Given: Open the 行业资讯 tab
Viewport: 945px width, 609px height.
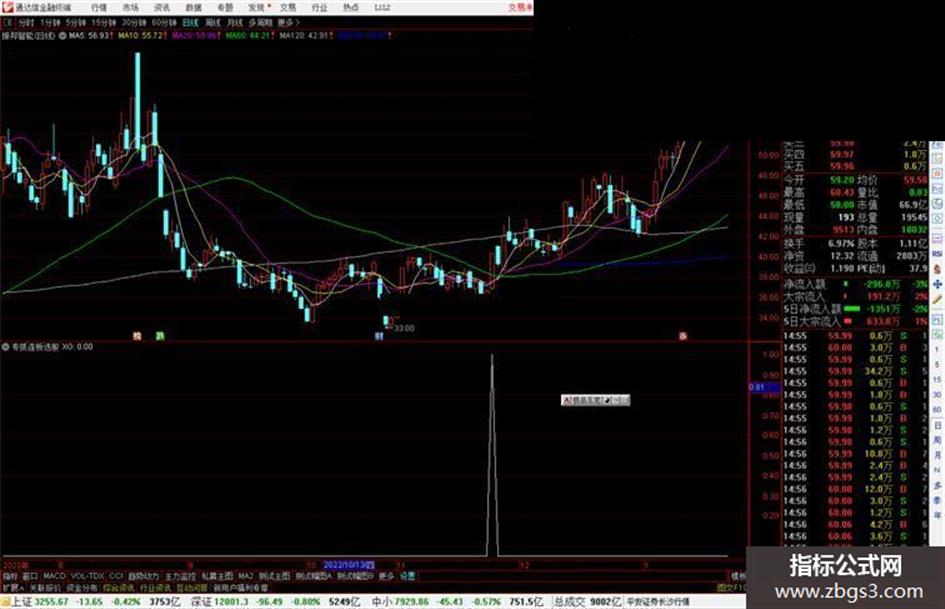Looking at the screenshot, I should click(x=155, y=587).
